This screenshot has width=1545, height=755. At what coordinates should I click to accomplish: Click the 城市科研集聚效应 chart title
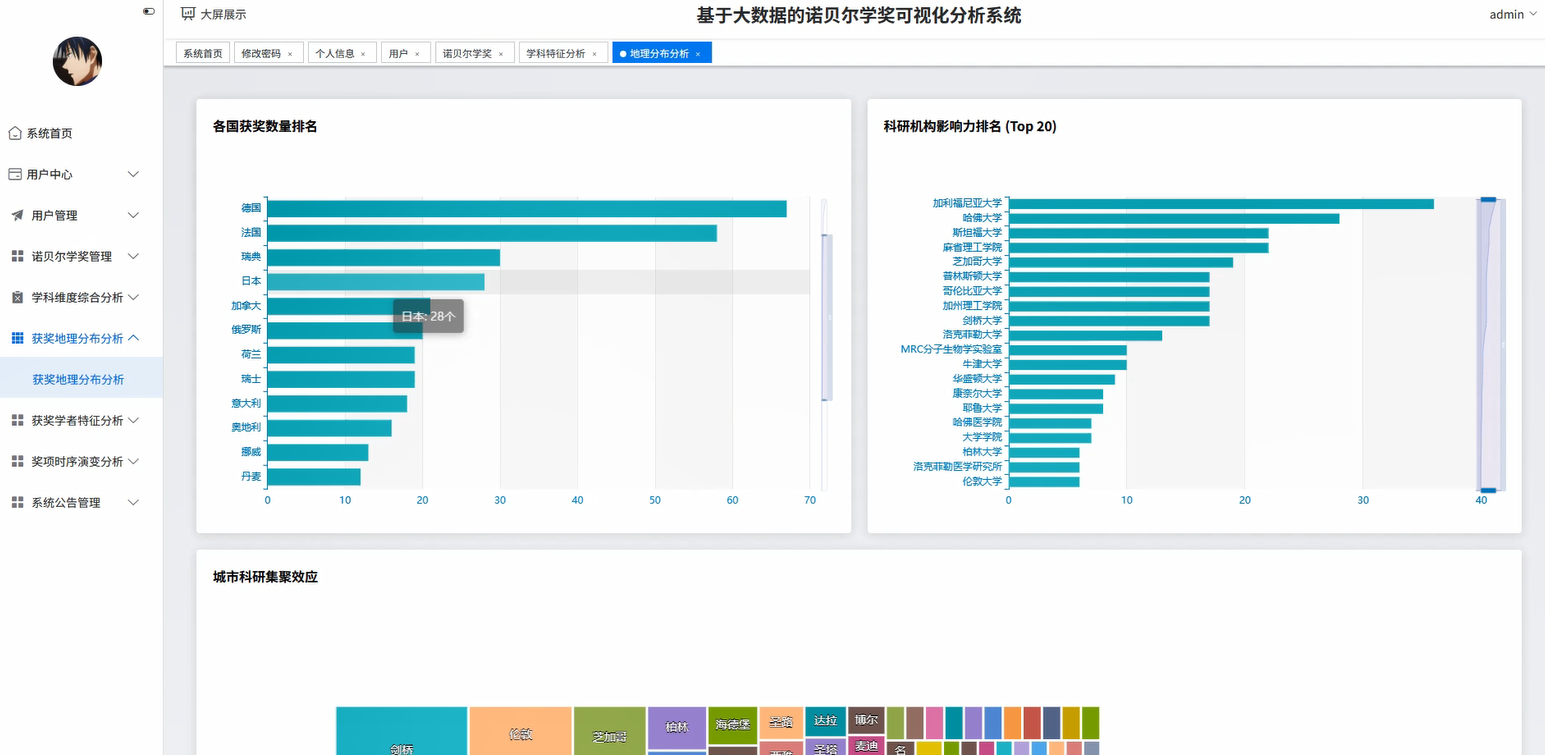pos(265,577)
